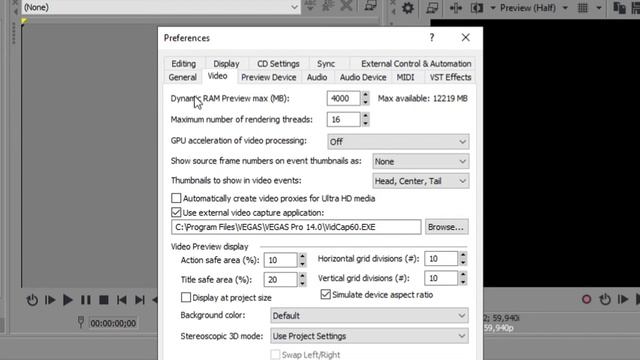Open the Preview Device tab
This screenshot has width=640, height=360.
click(269, 77)
